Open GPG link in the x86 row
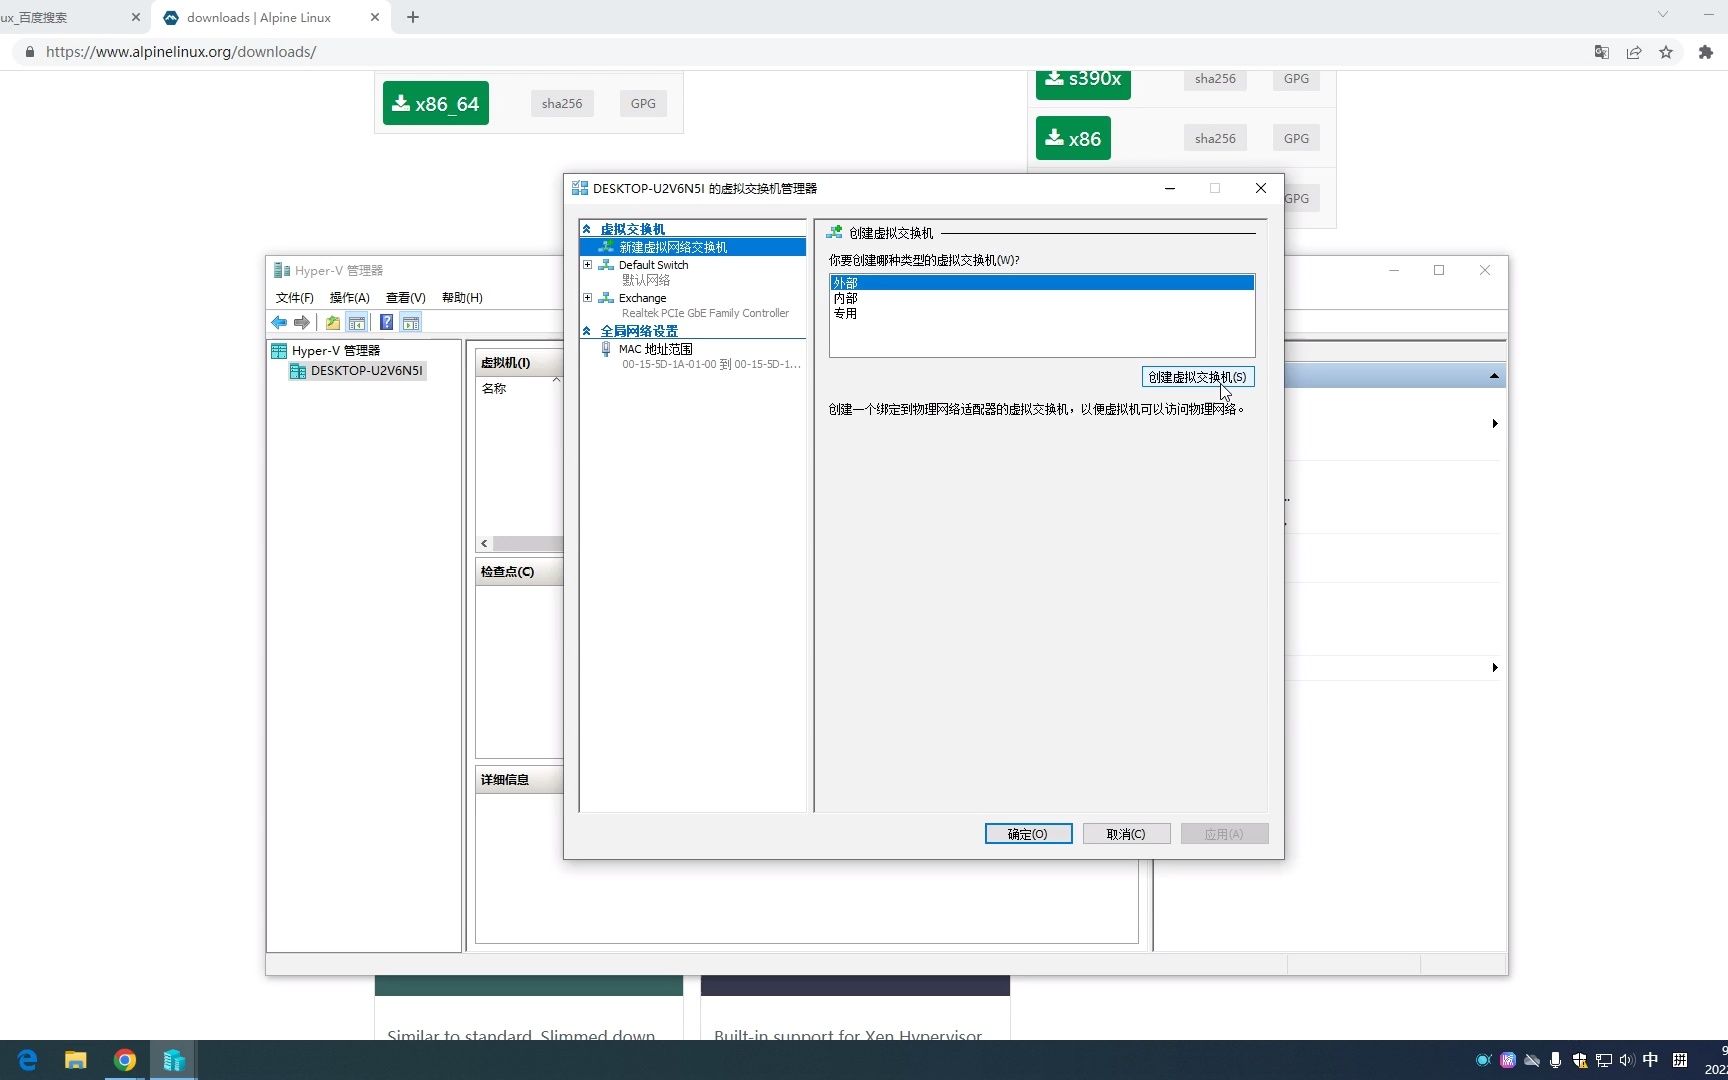This screenshot has width=1728, height=1080. [x=1296, y=138]
